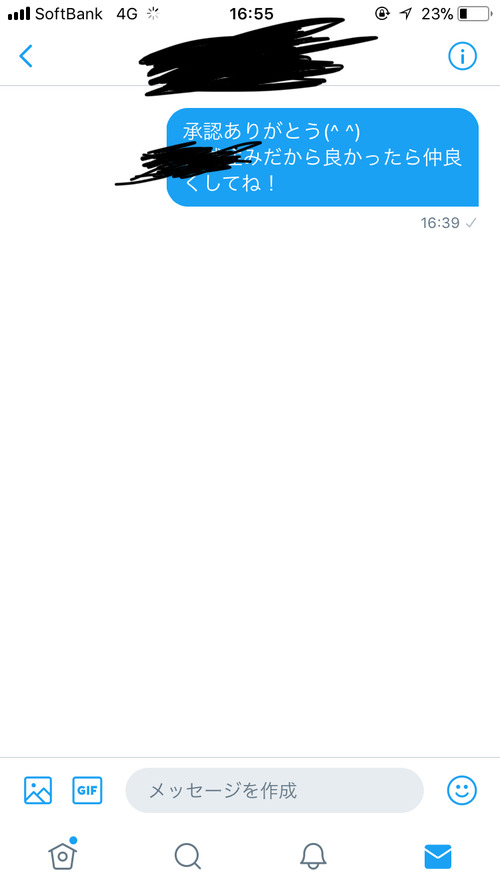Tap the SoftBank carrier label
This screenshot has width=500, height=889.
pos(69,14)
